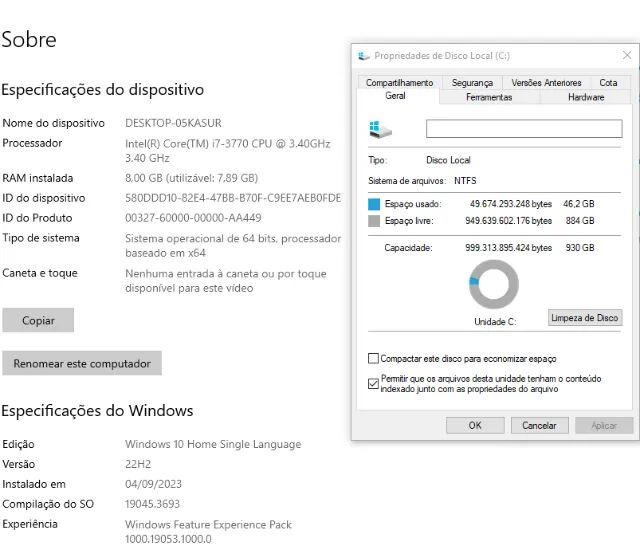Click the Aplicar button
The width and height of the screenshot is (640, 556).
[x=604, y=425]
